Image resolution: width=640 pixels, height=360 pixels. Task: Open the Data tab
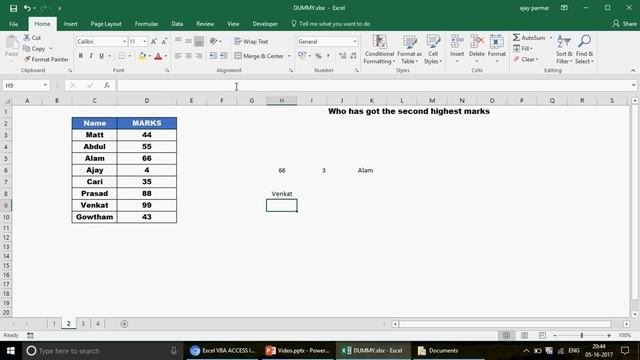[x=177, y=24]
